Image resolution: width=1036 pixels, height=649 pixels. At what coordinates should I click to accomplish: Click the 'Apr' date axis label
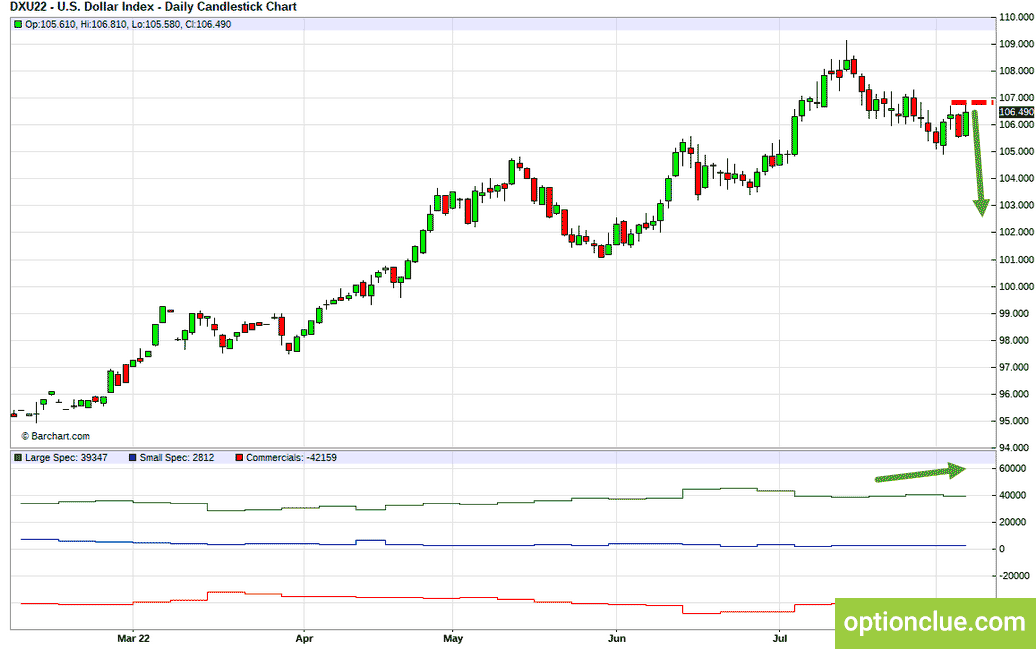click(x=304, y=638)
